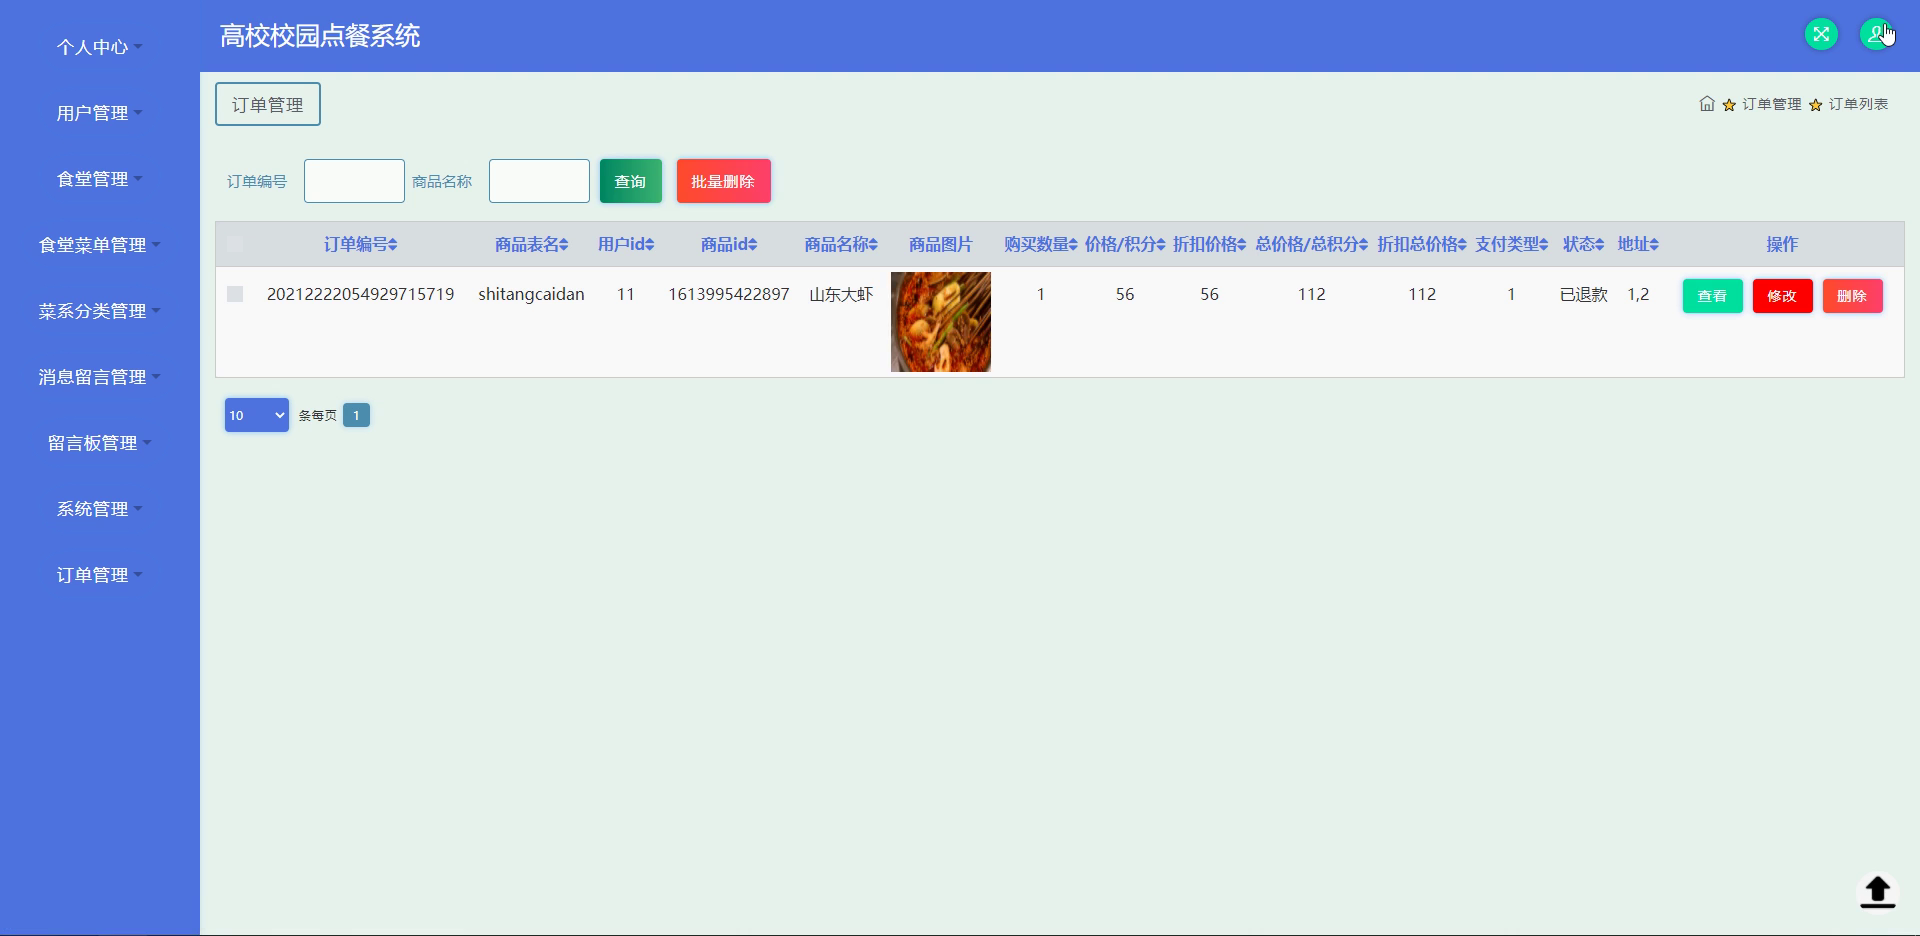
Task: Click the 操作 column header
Action: 1782,244
